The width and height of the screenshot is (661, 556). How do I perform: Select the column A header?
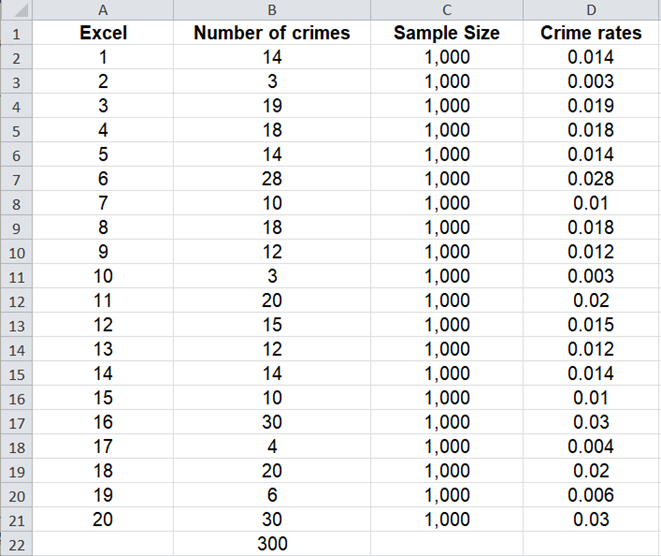pyautogui.click(x=102, y=9)
